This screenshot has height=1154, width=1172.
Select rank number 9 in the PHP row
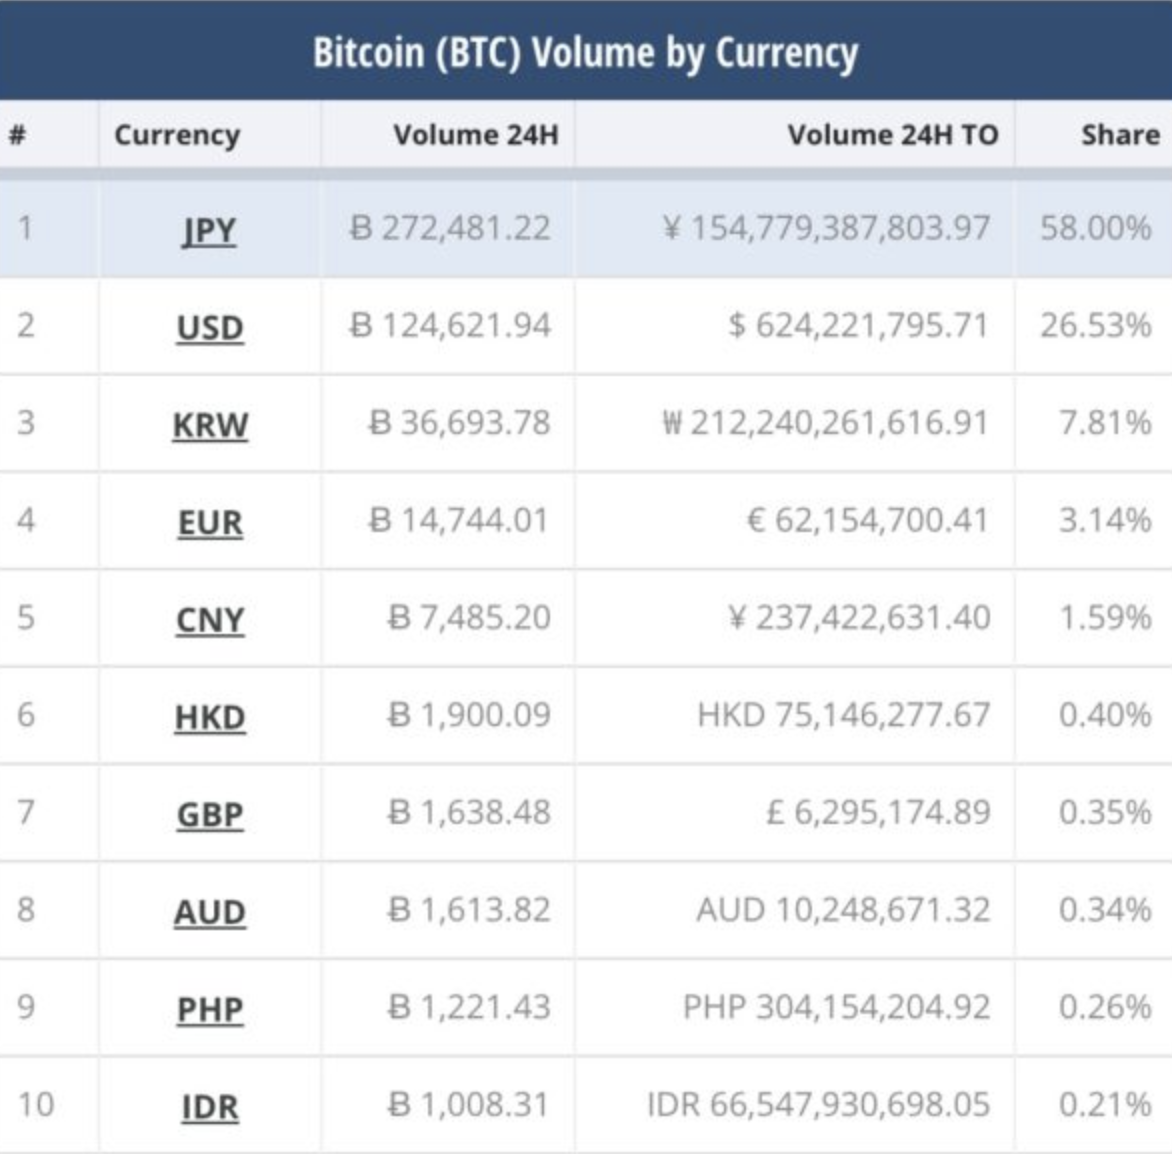25,1007
